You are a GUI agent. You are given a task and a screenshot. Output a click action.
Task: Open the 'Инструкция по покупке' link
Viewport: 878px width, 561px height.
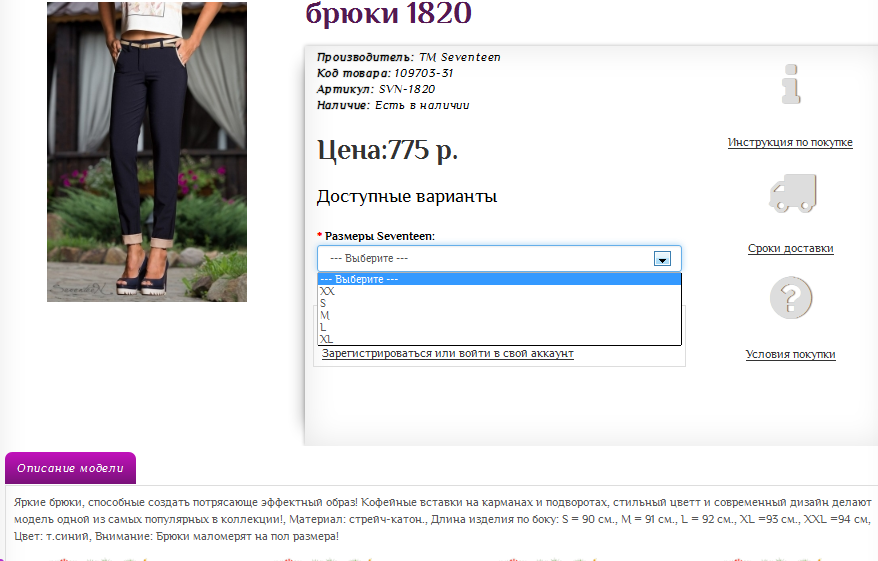[x=790, y=143]
